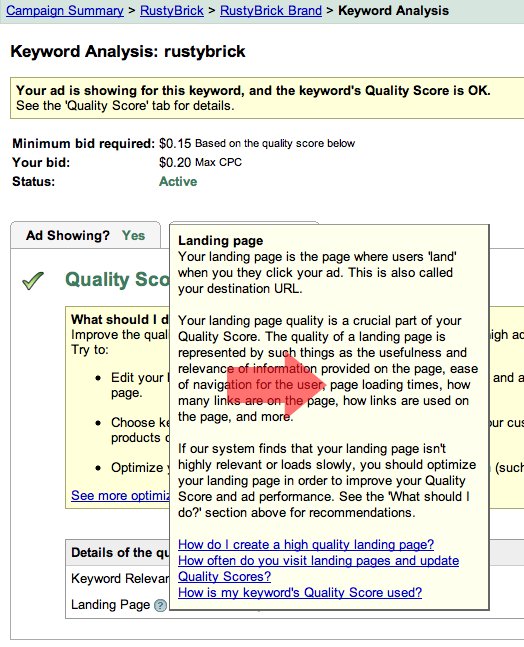Click the 'Quality Sco' green heading

pyautogui.click(x=117, y=279)
